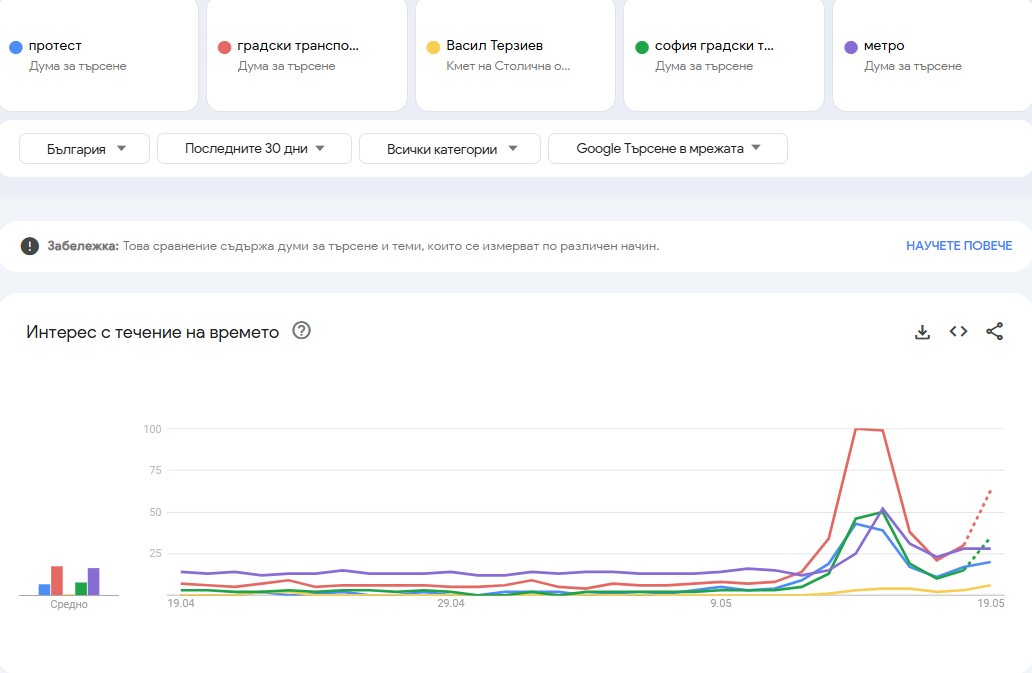Open the embed code view for the chart
The image size is (1032, 673).
click(x=958, y=331)
